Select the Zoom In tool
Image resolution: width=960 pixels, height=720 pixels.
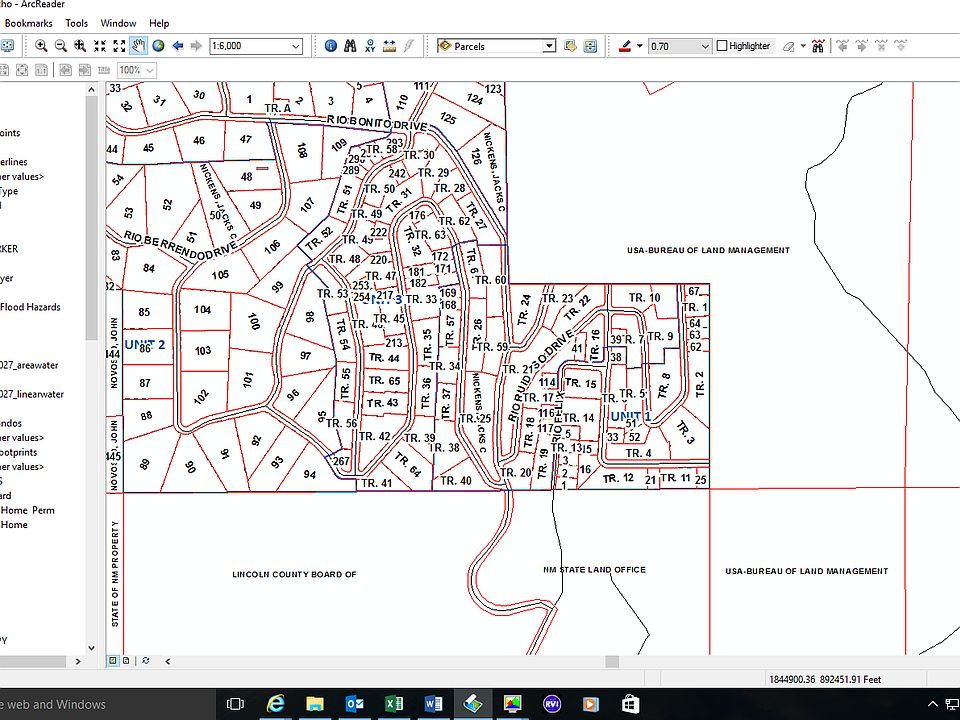pos(41,46)
